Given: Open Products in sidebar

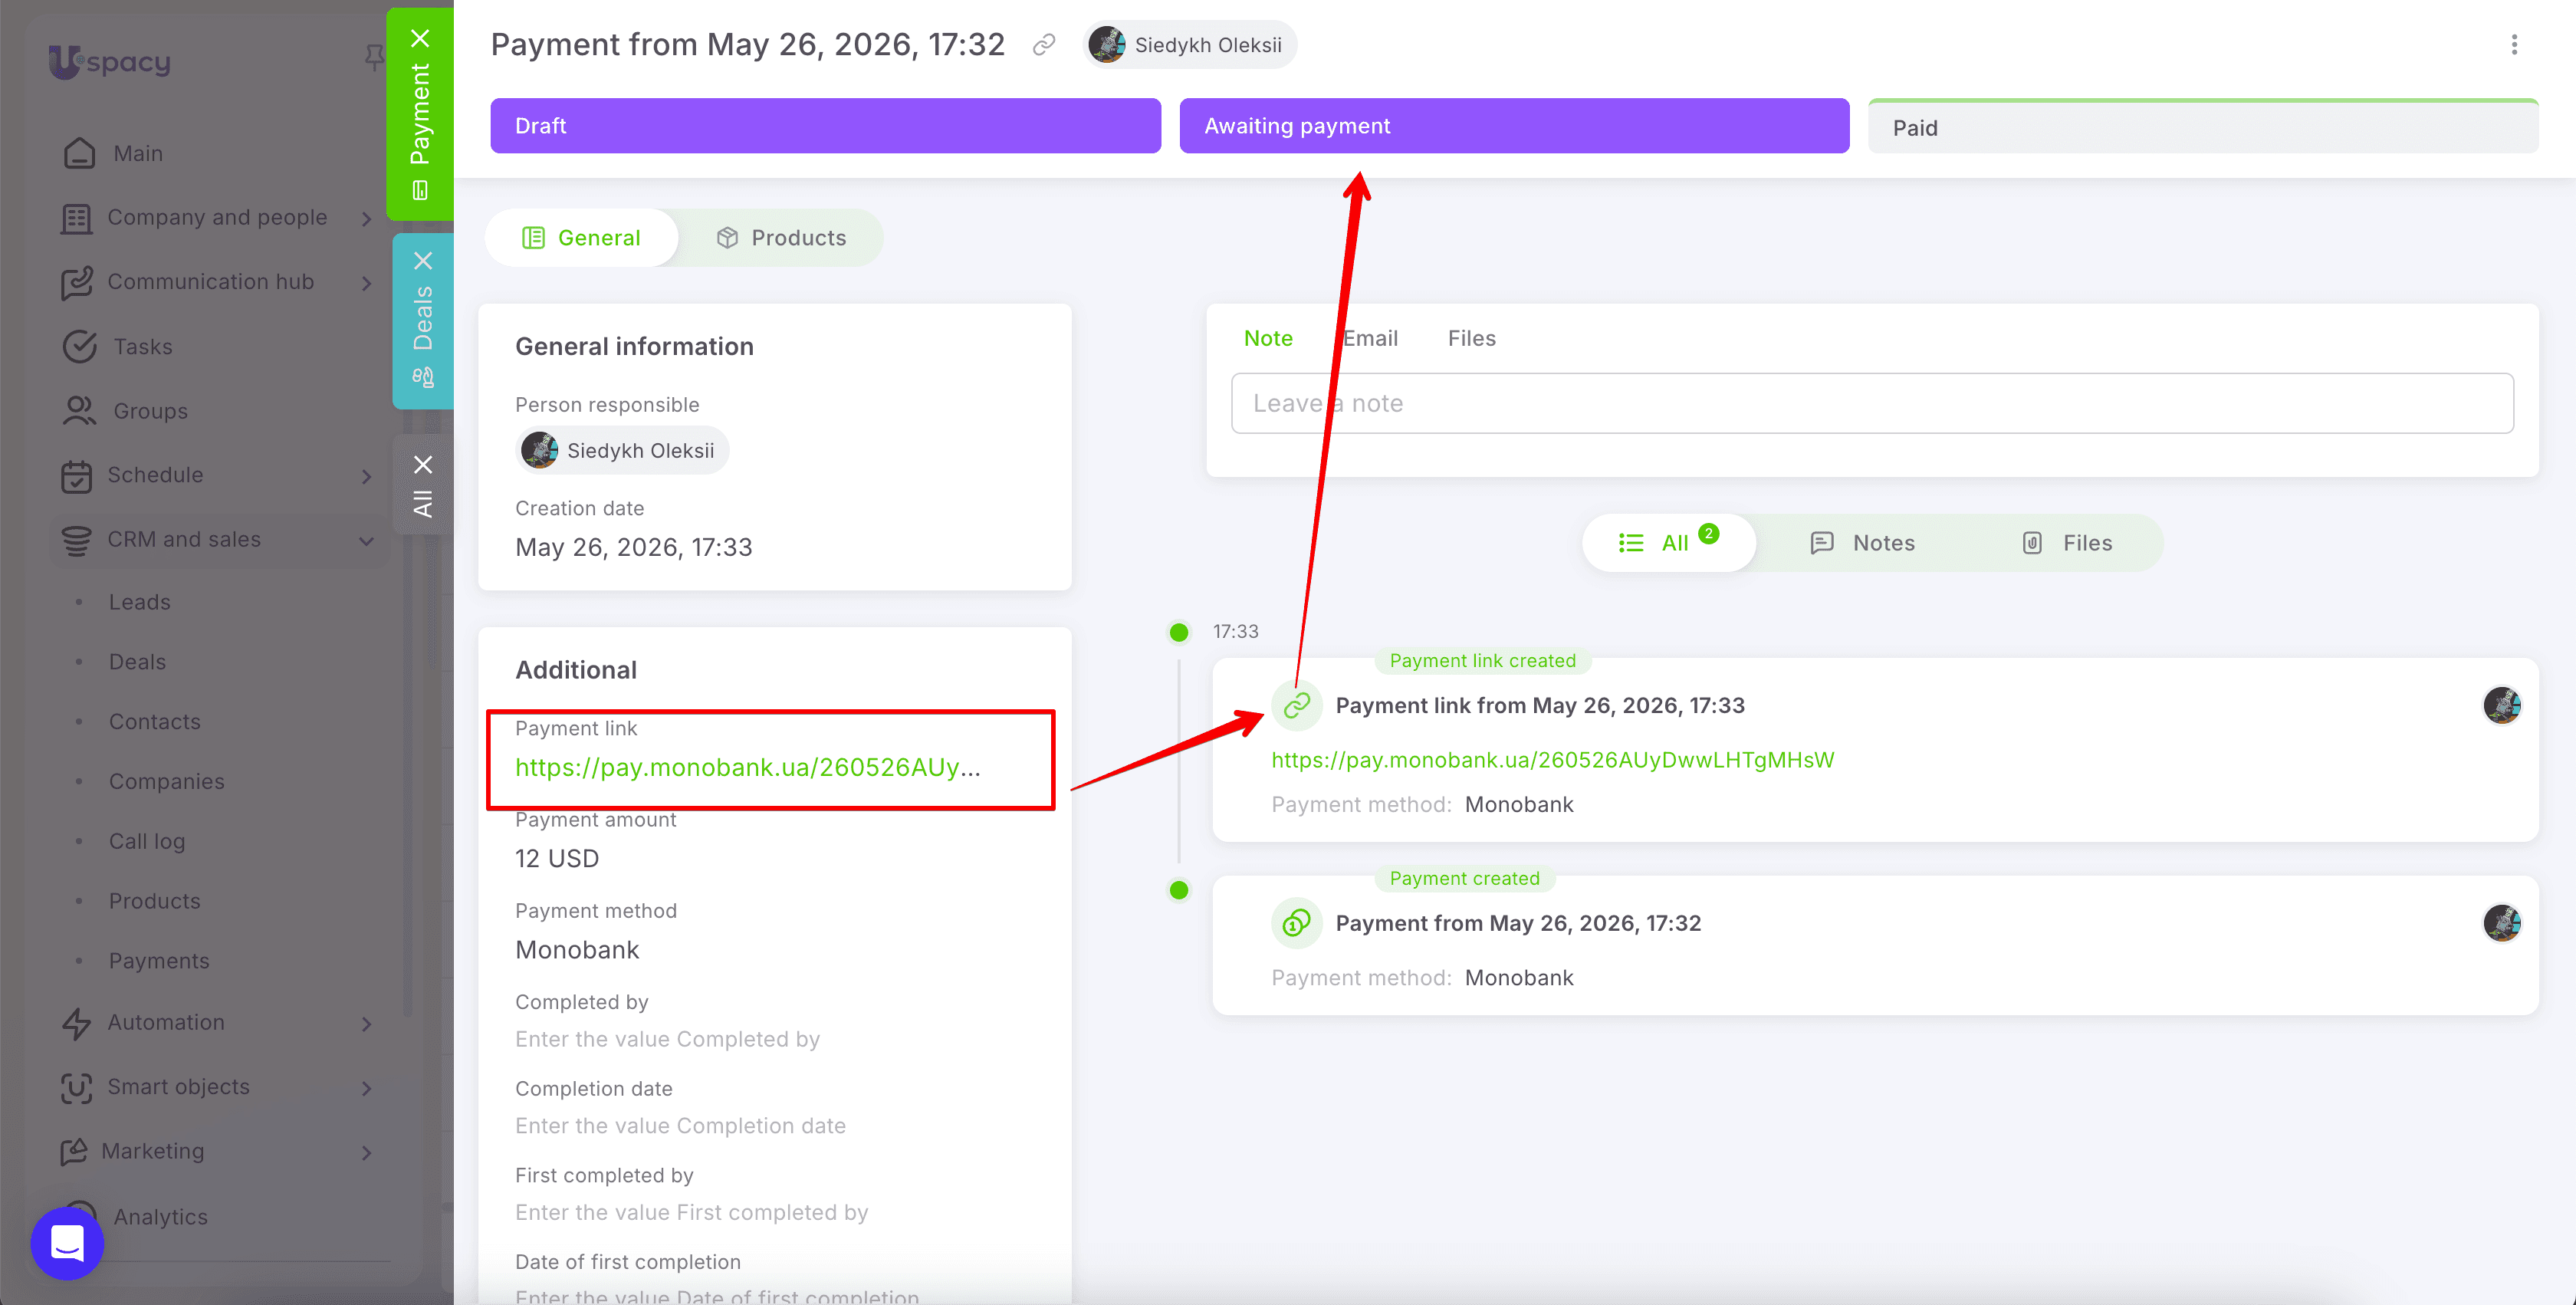Looking at the screenshot, I should [x=155, y=901].
